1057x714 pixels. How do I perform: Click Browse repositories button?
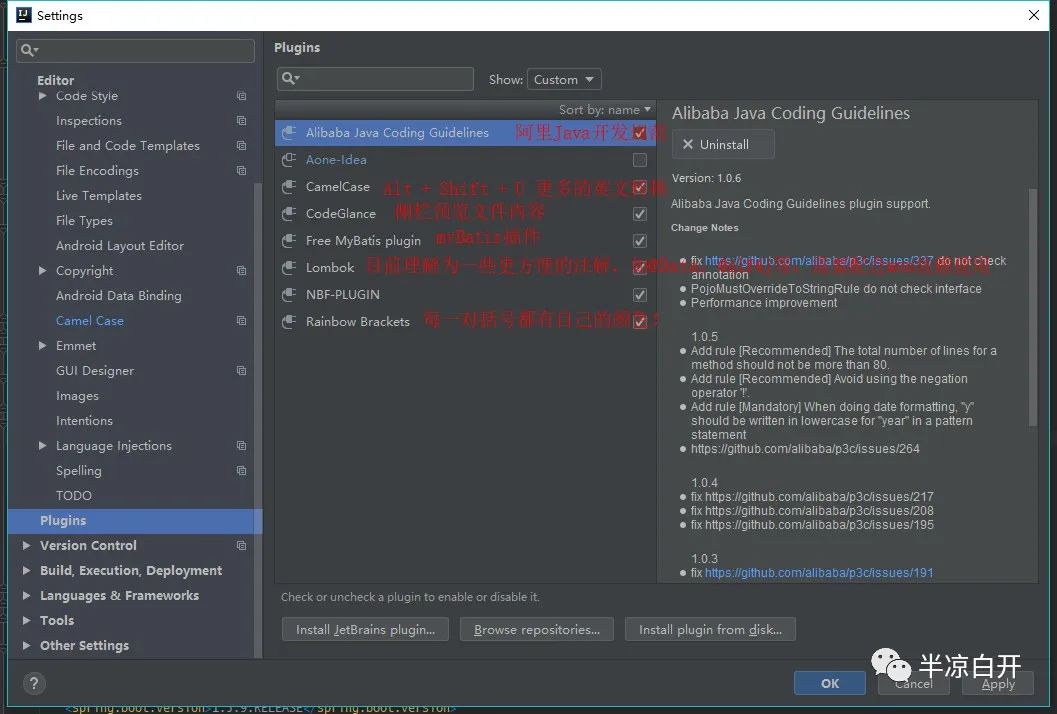537,630
